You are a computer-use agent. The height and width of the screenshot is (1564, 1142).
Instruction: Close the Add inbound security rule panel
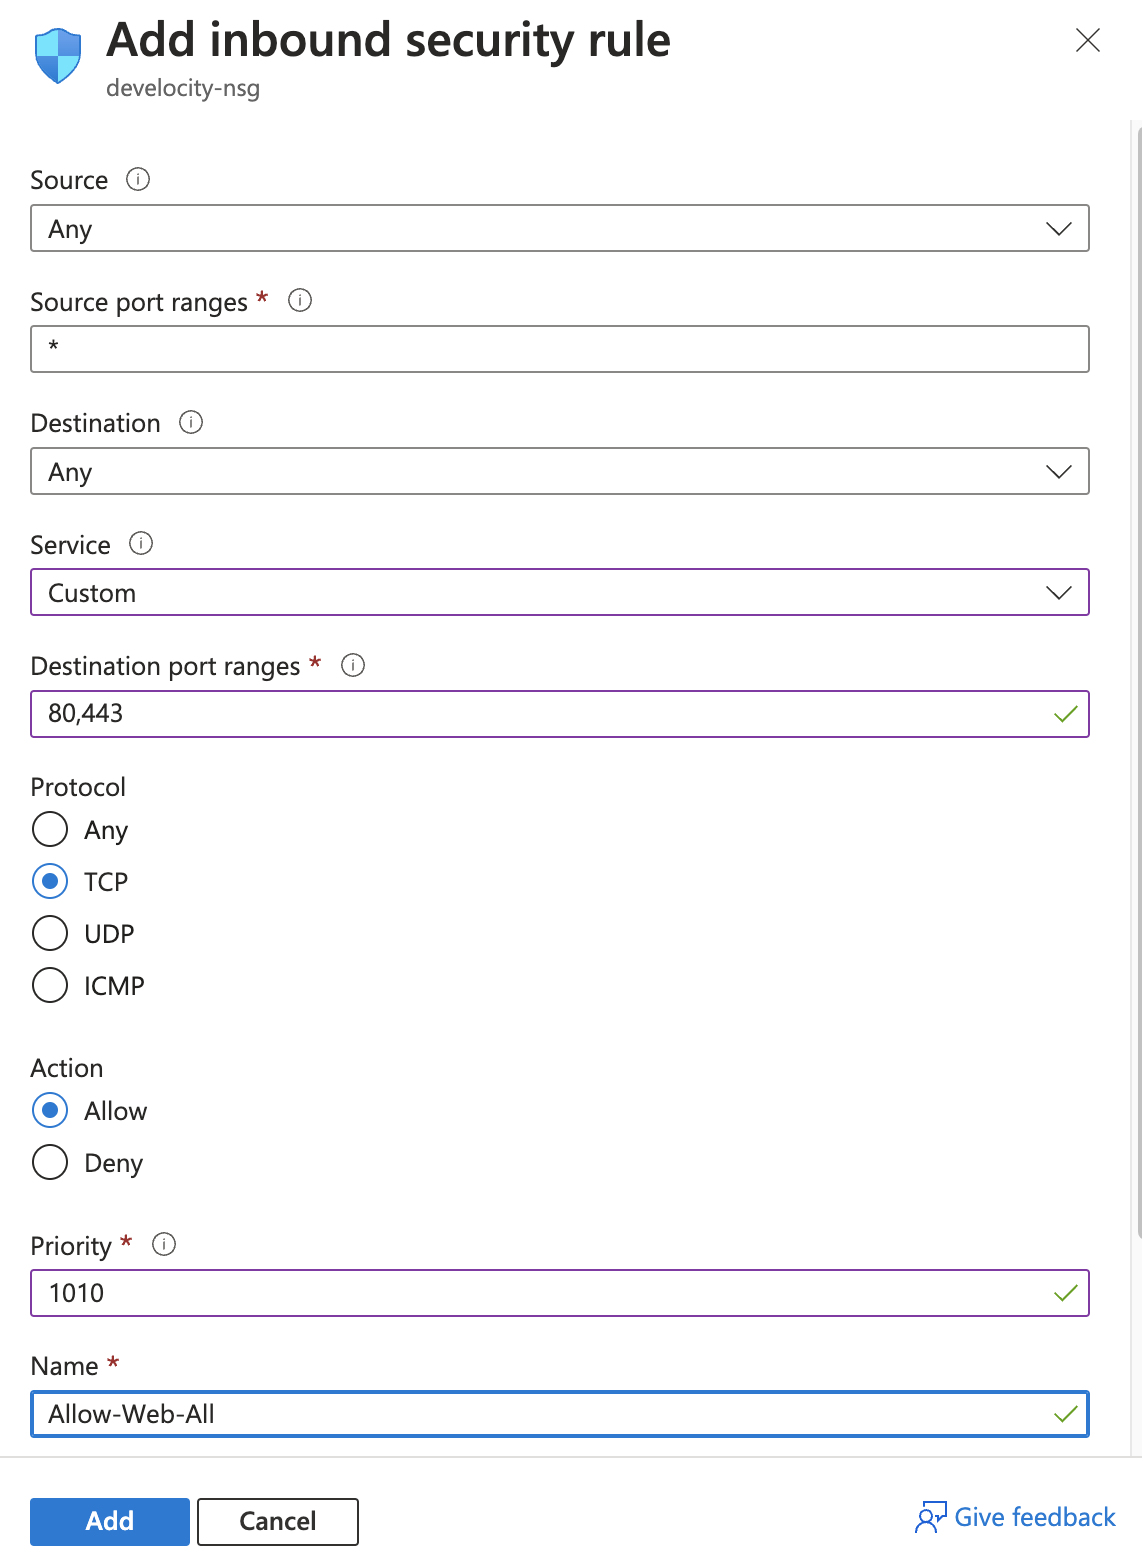(x=1087, y=40)
